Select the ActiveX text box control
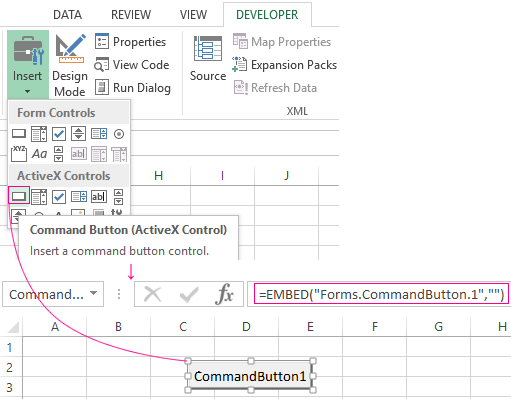The image size is (511, 399). 99,197
